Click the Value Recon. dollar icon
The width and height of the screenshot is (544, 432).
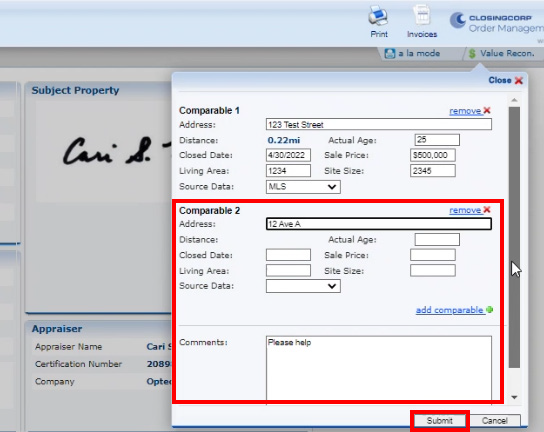pyautogui.click(x=472, y=53)
